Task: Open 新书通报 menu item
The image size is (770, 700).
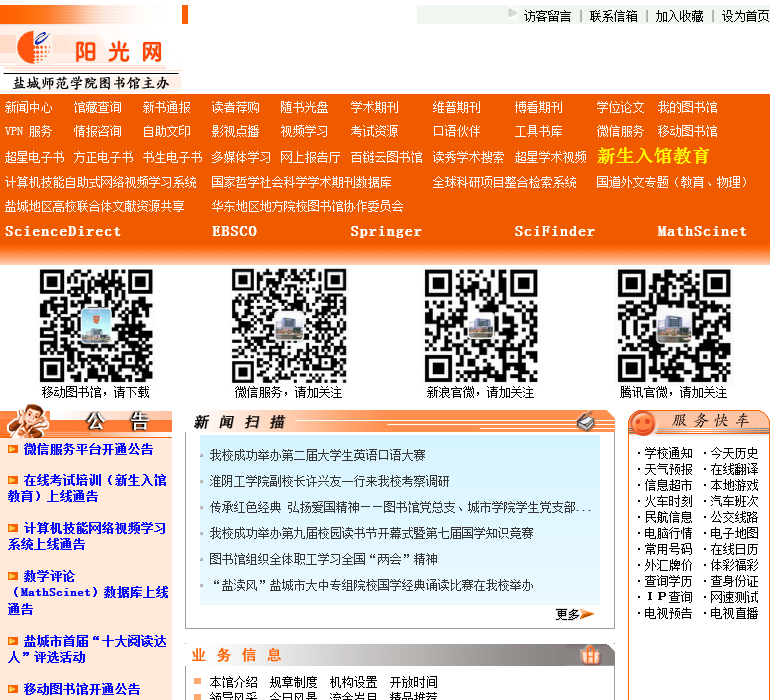Action: pyautogui.click(x=166, y=107)
